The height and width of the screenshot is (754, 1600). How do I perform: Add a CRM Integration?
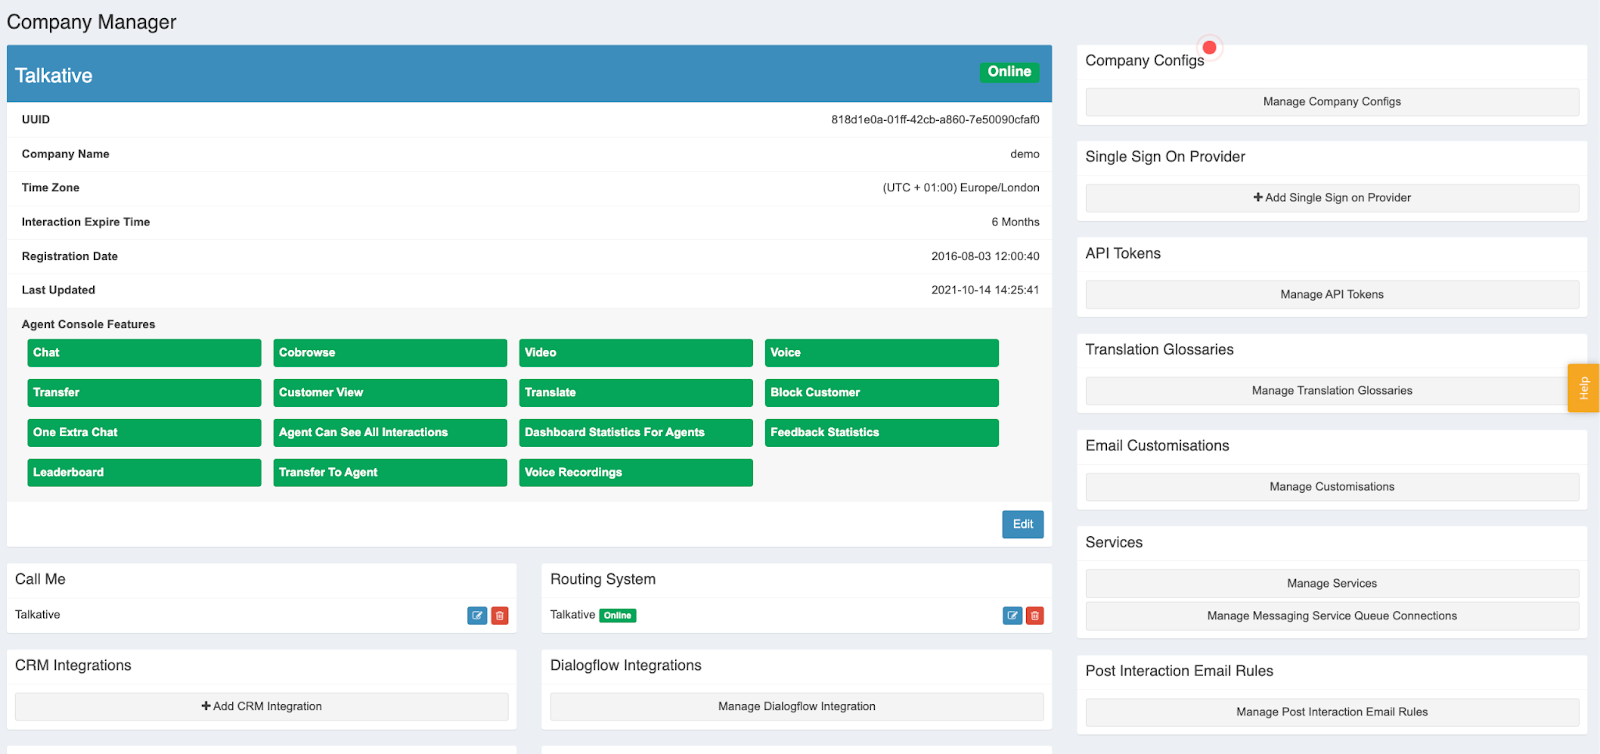262,707
